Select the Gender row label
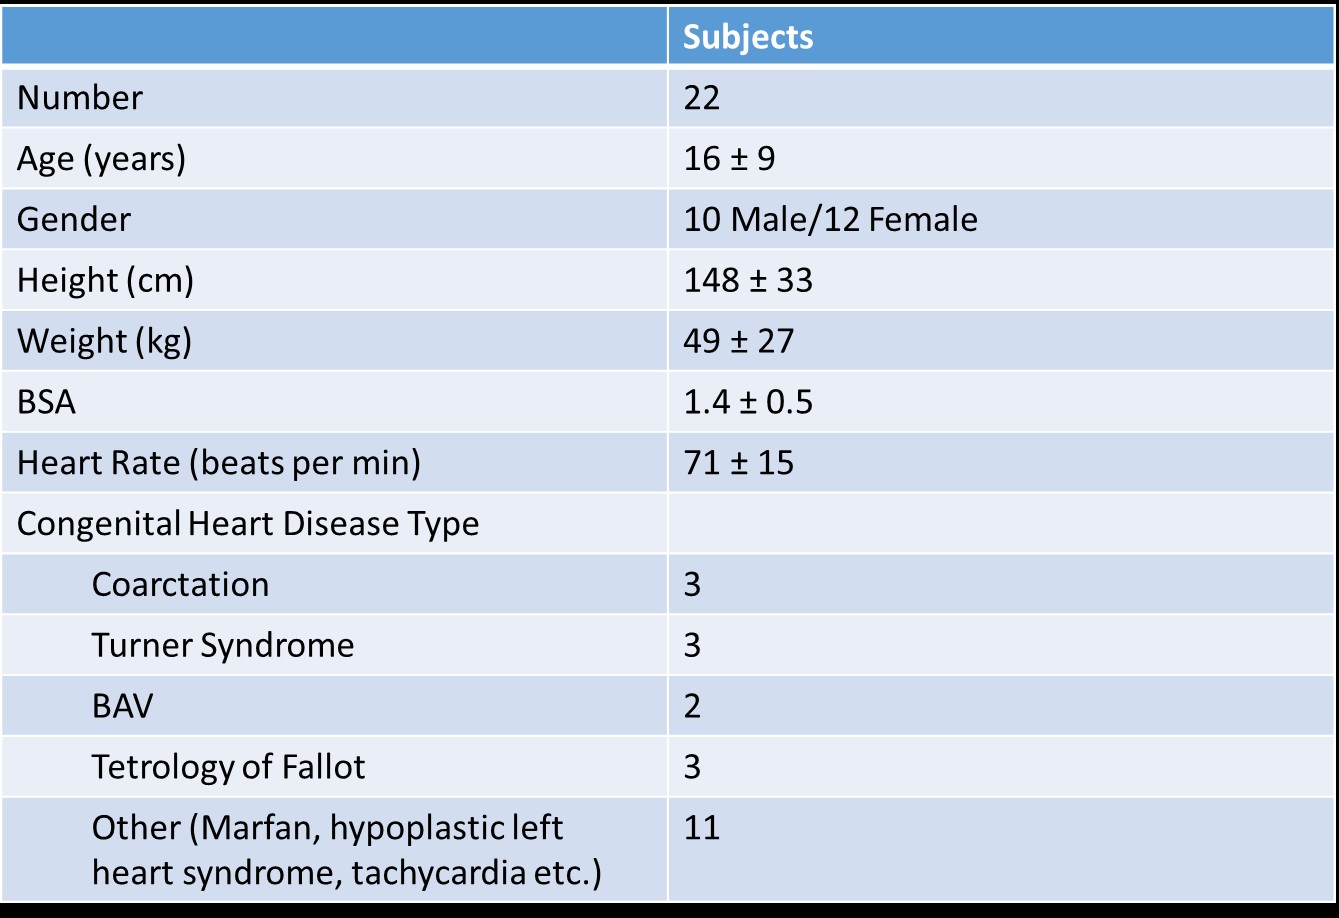This screenshot has width=1339, height=918. (x=74, y=220)
